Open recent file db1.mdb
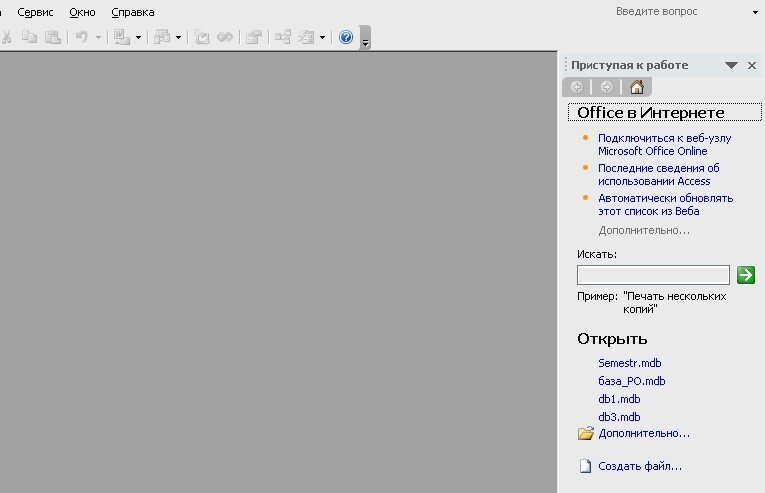 (x=619, y=399)
